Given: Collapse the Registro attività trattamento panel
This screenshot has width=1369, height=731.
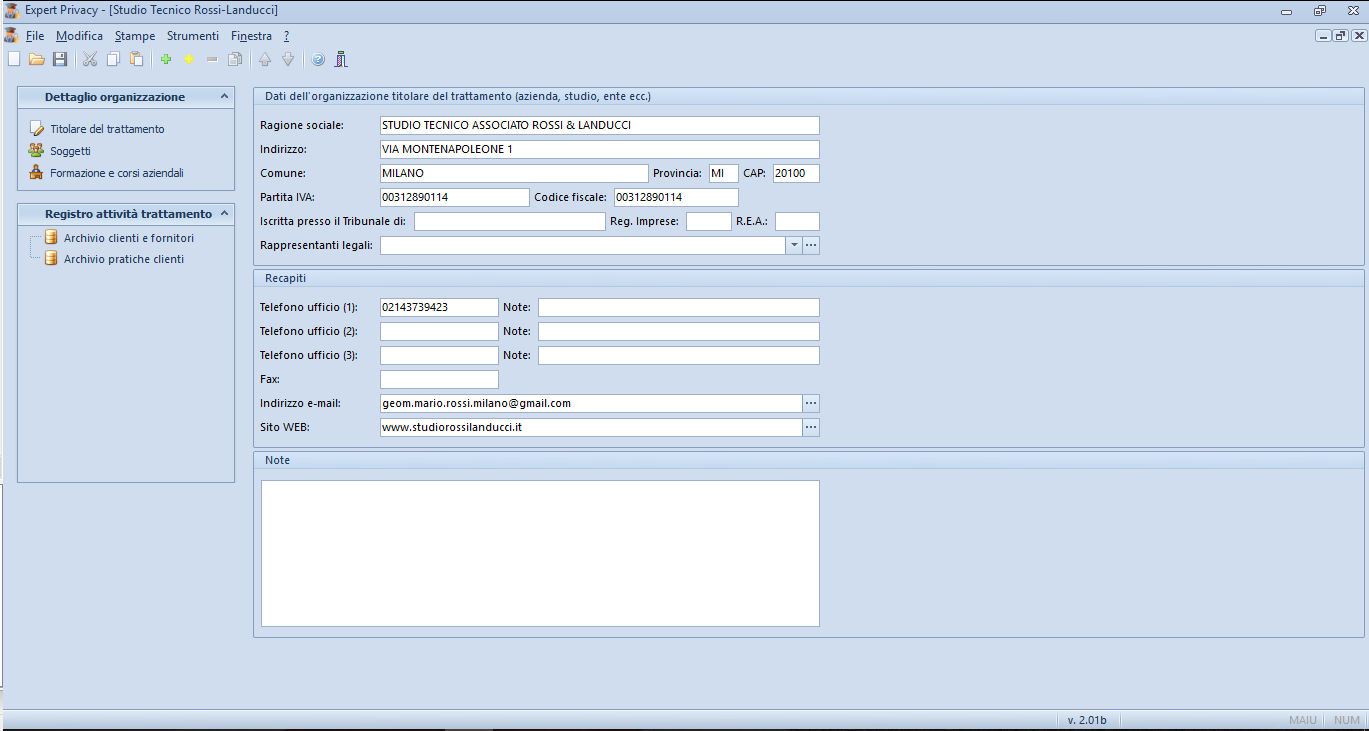Looking at the screenshot, I should pyautogui.click(x=225, y=214).
